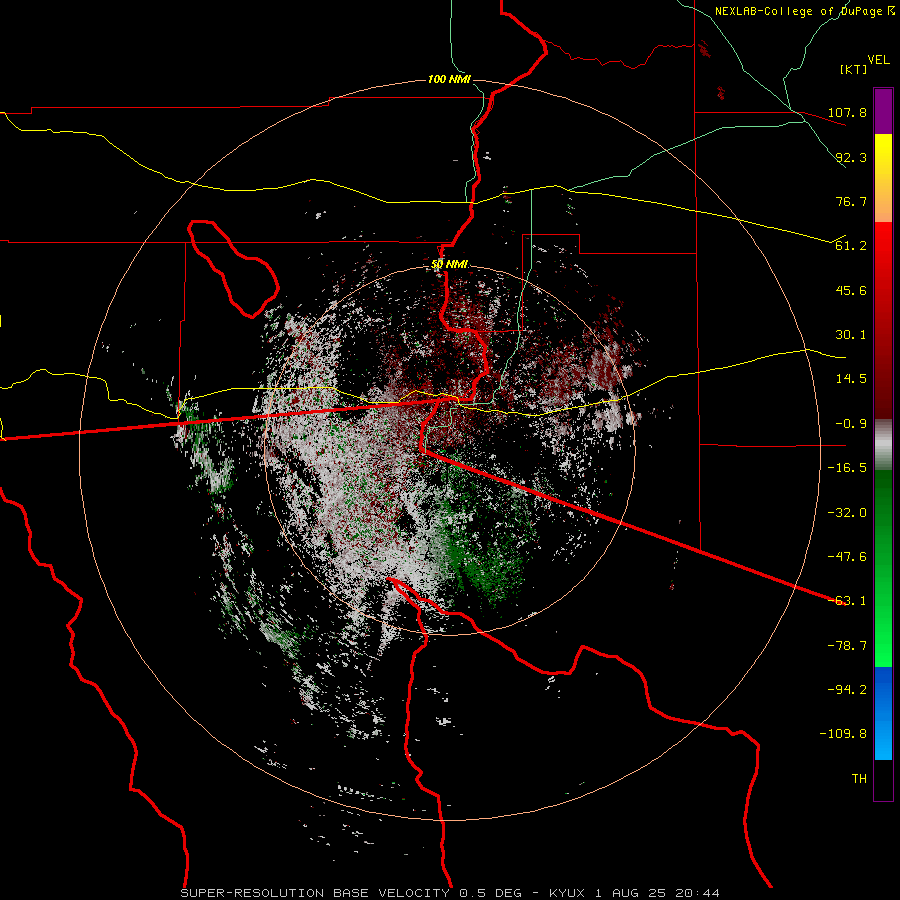Select the 30.1 value on velocity scale
The image size is (900, 900).
(851, 335)
